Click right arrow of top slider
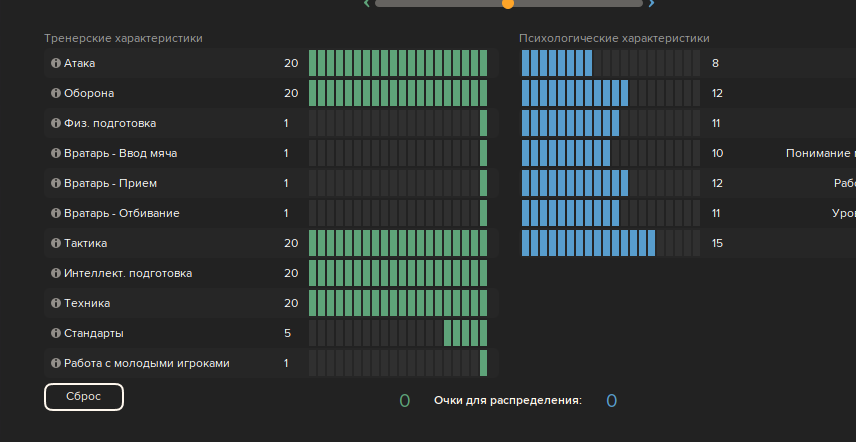This screenshot has width=856, height=442. pyautogui.click(x=651, y=3)
